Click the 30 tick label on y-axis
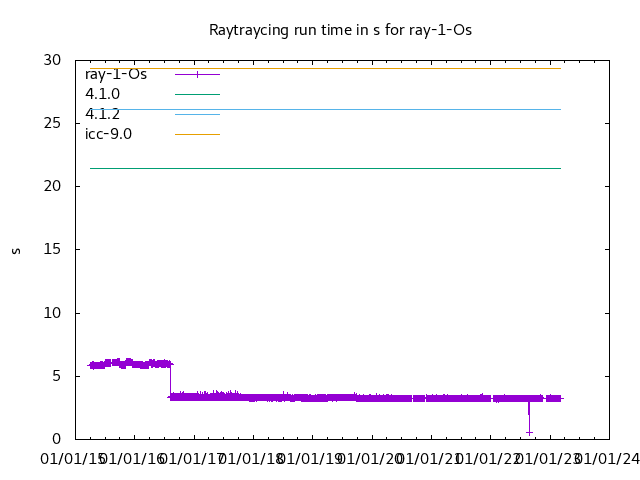The image size is (640, 480). point(54,60)
